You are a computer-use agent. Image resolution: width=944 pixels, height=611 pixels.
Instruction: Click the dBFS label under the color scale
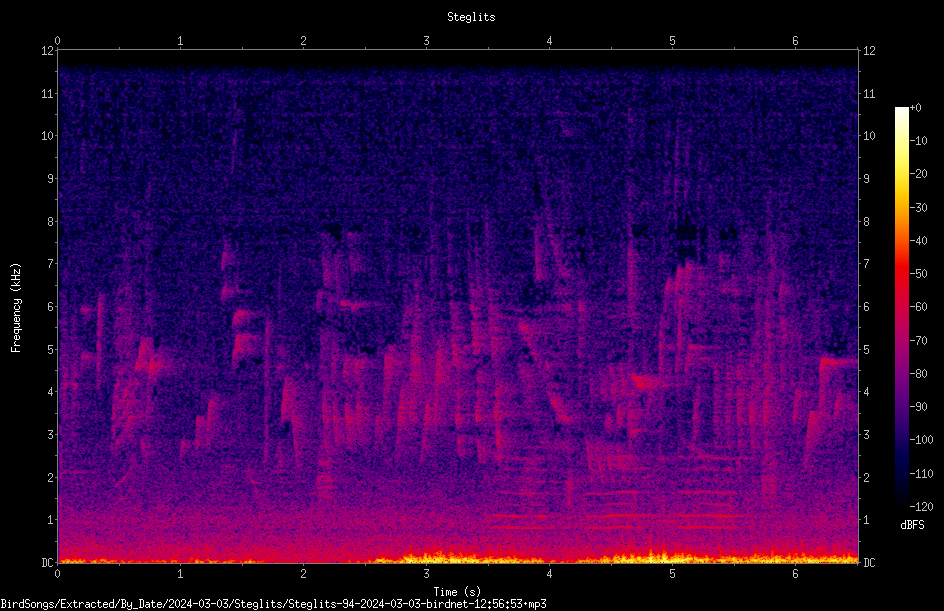click(912, 525)
